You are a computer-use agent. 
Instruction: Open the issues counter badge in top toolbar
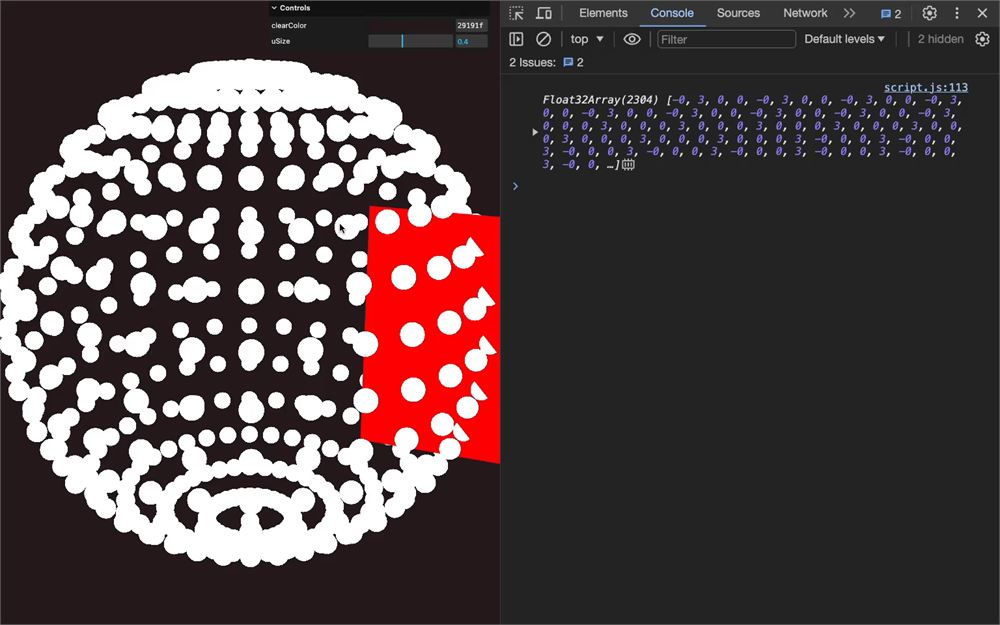coord(891,14)
